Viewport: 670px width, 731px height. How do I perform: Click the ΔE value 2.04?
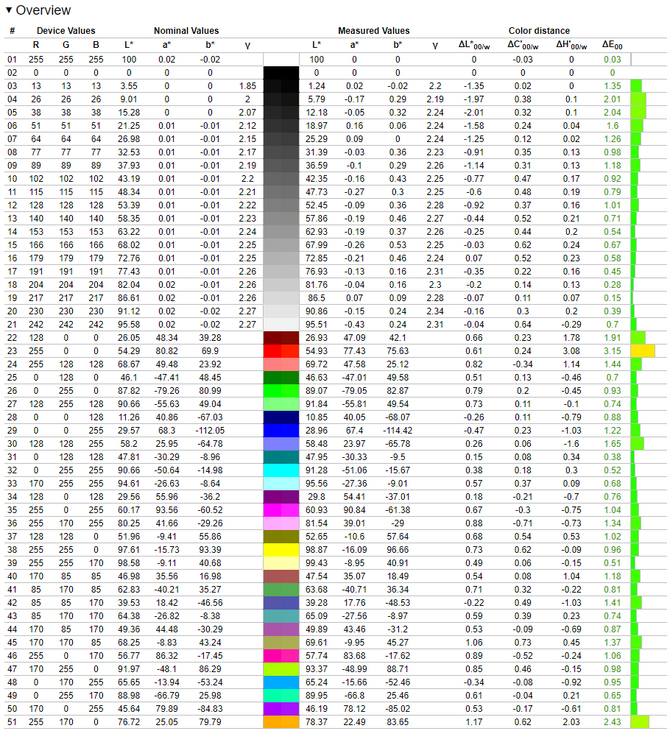[612, 113]
